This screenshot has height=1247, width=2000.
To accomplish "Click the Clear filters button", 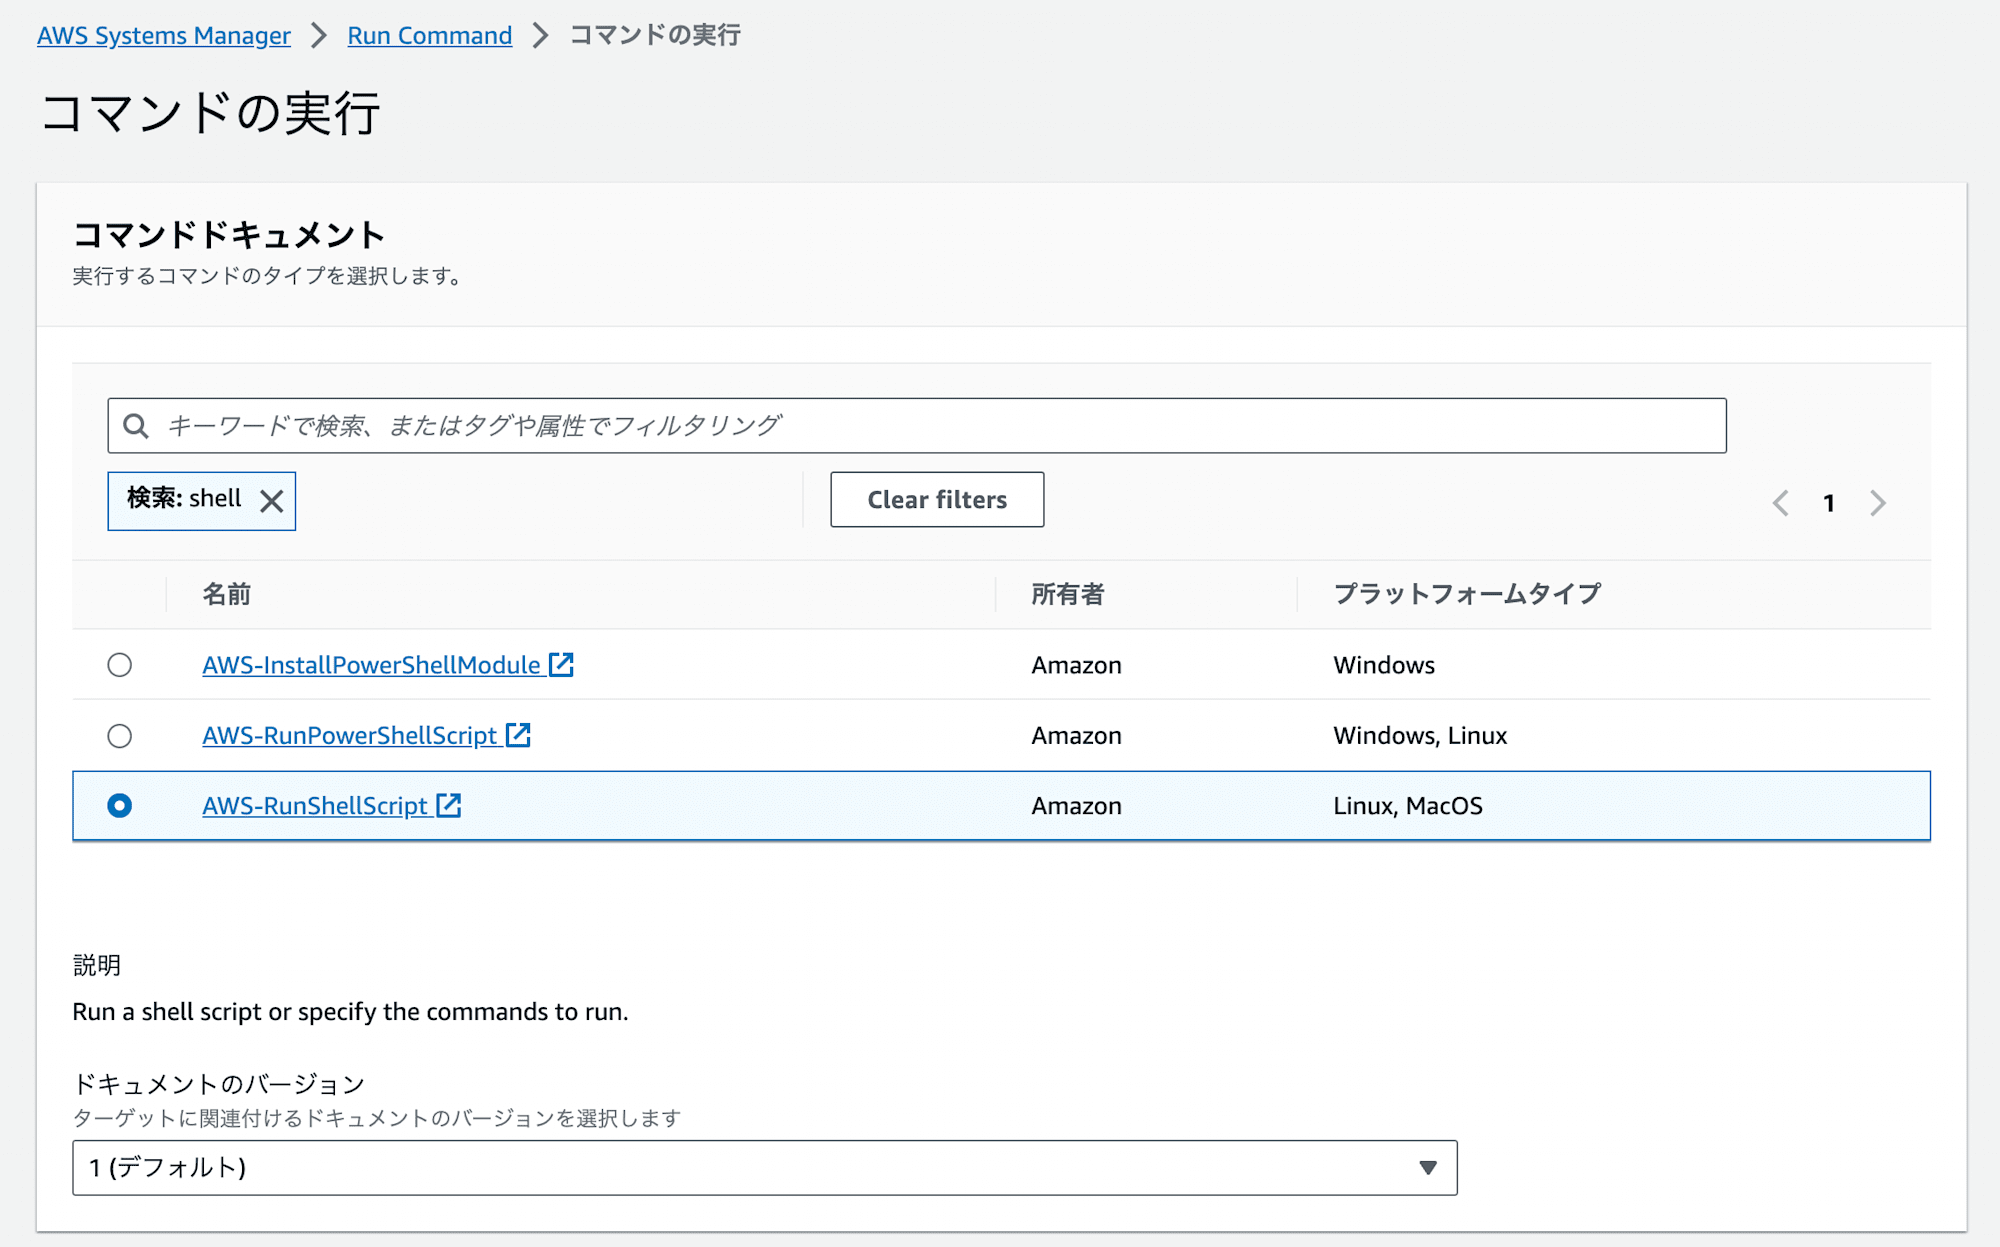I will [x=935, y=499].
